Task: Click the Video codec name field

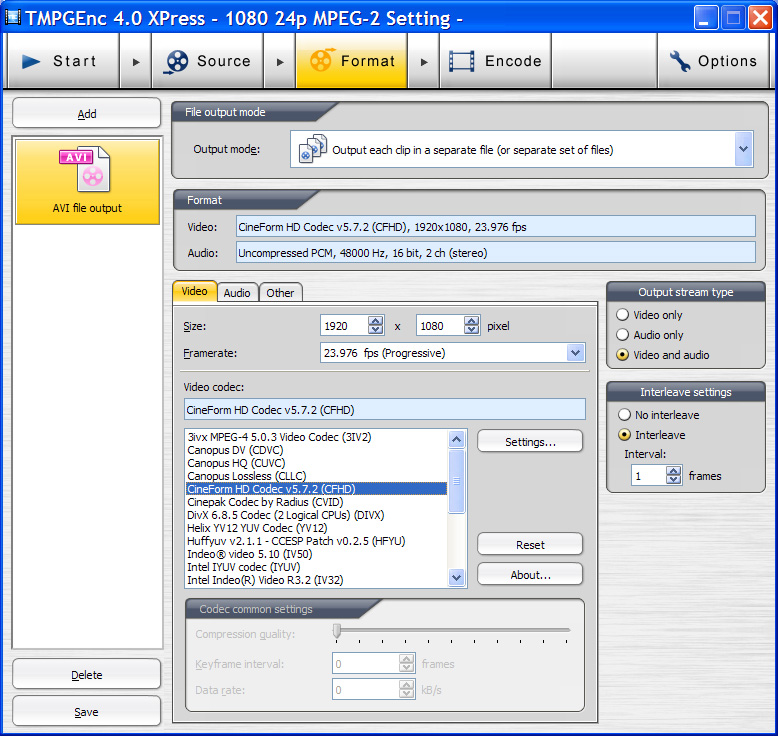Action: tap(385, 410)
